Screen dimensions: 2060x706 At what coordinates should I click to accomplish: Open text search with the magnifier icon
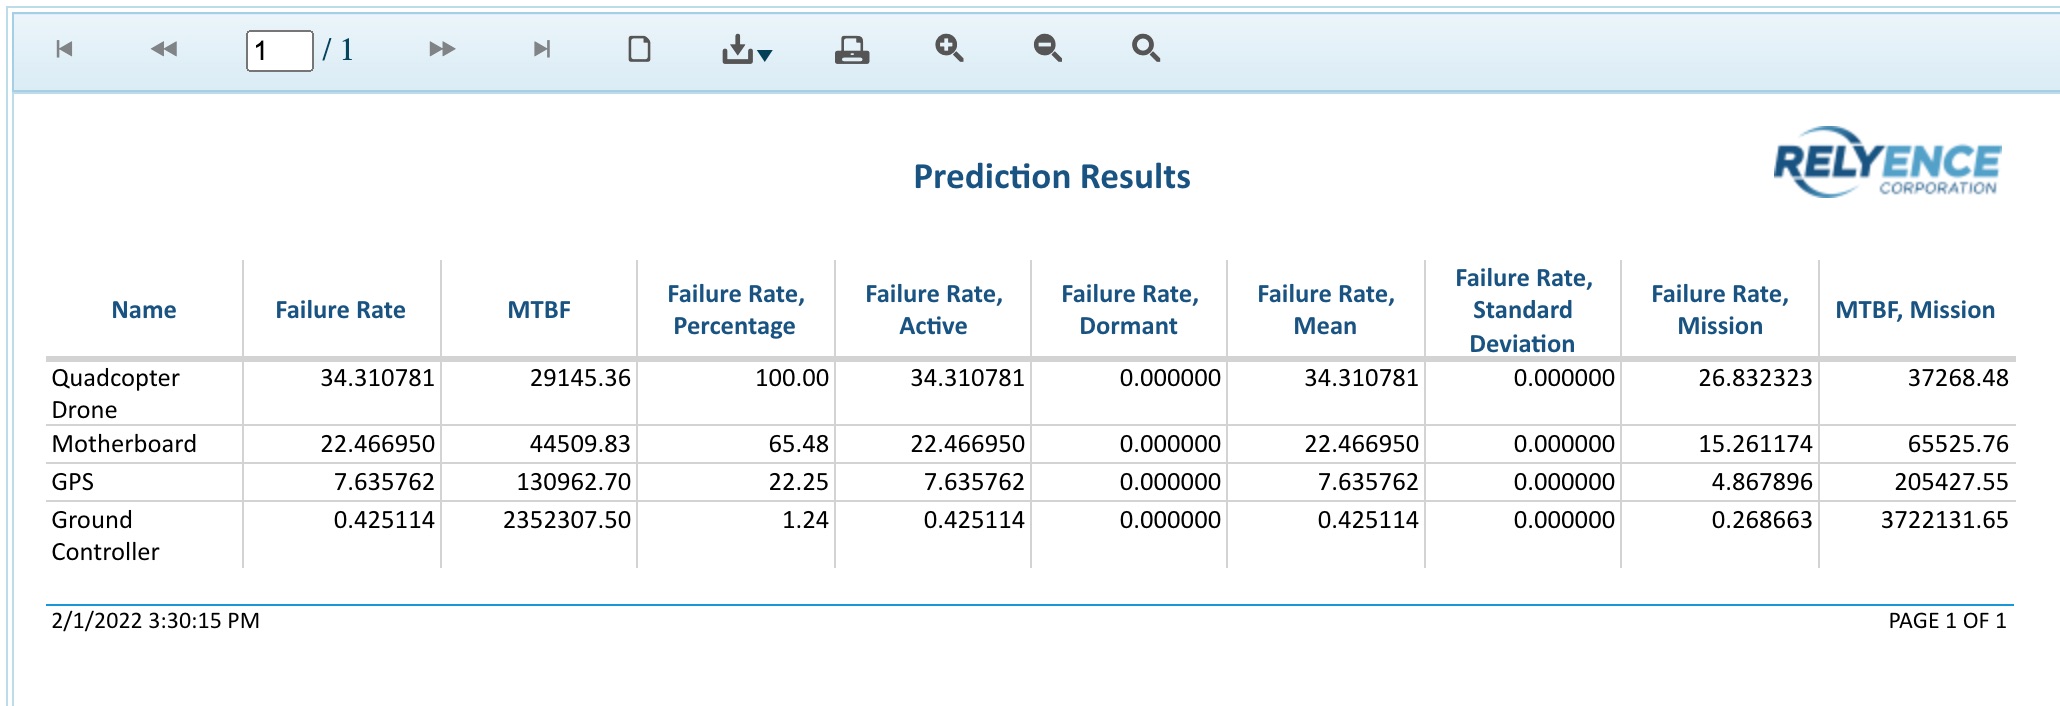(1144, 48)
